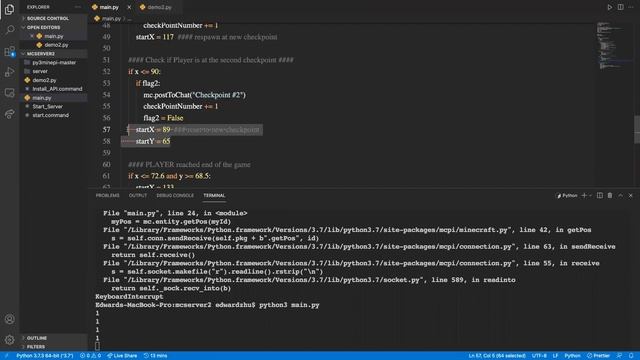Split the terminal pane
Screen dimensions: 640x360
[600, 196]
